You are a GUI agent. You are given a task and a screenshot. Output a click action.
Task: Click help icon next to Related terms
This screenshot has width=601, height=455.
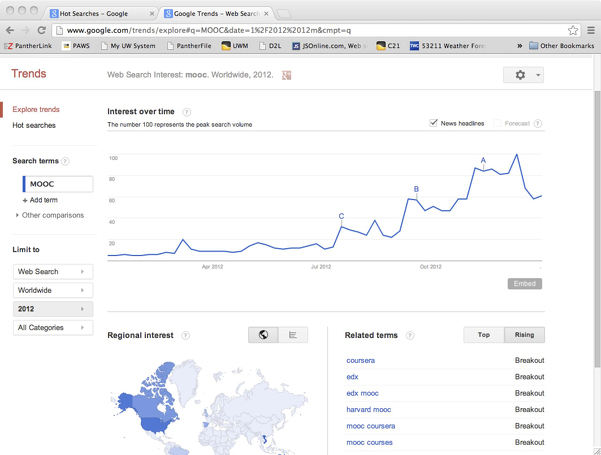(410, 336)
